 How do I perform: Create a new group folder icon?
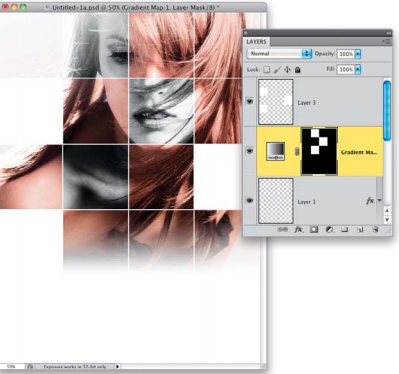pos(344,230)
